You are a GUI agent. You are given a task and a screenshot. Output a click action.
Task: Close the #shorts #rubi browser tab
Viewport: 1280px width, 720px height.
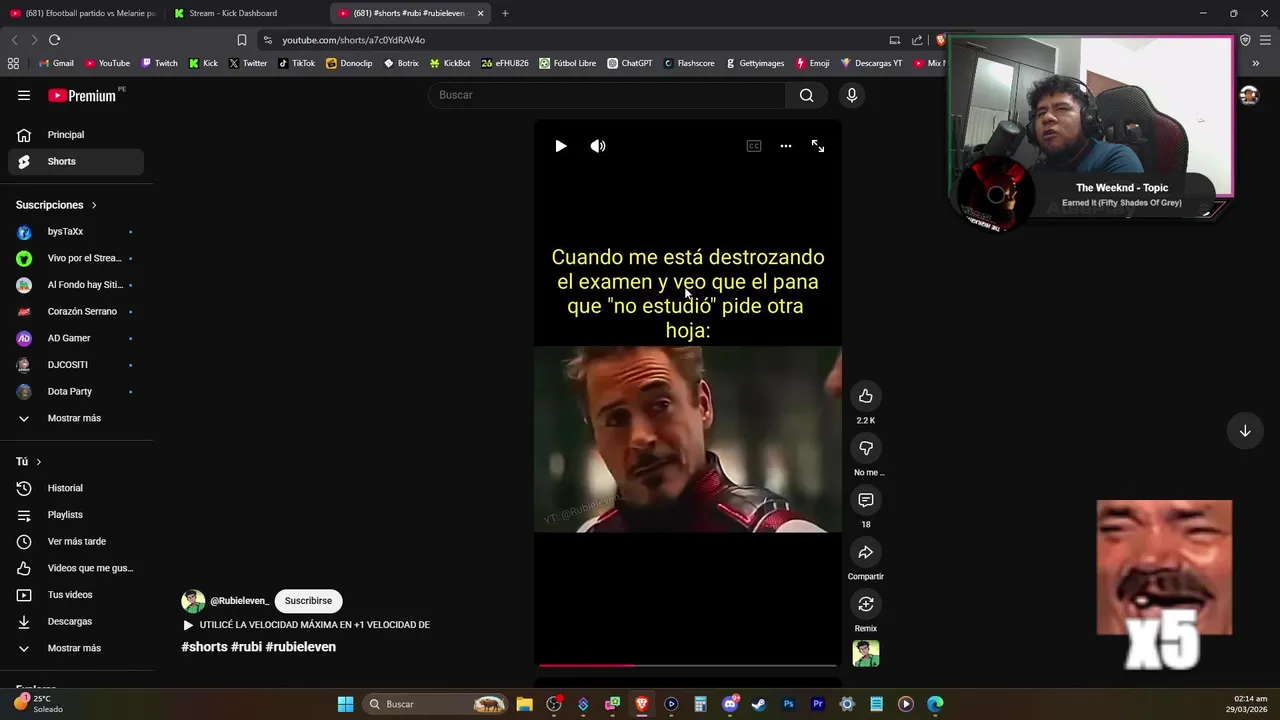480,13
